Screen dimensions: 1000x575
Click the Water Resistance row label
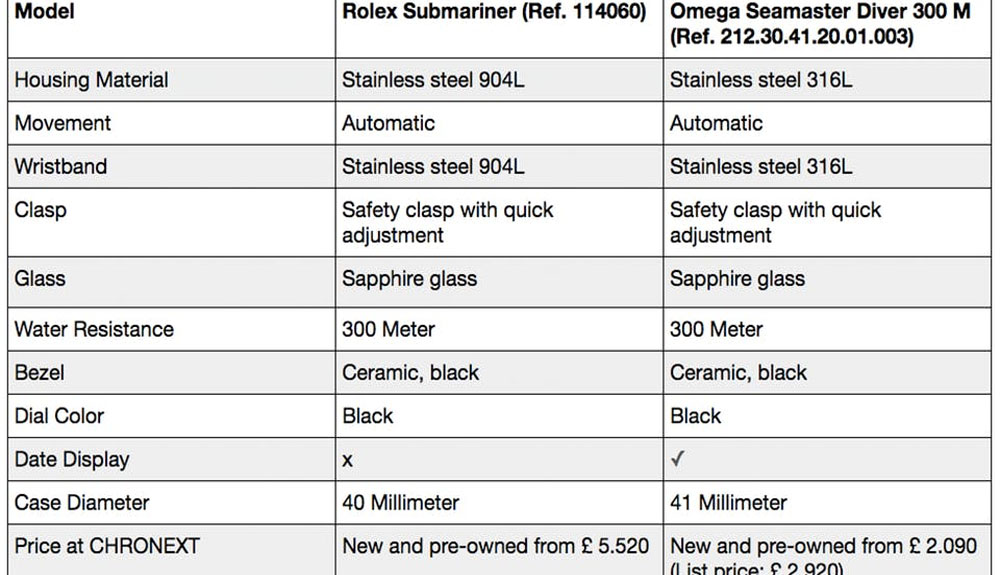[x=94, y=329]
